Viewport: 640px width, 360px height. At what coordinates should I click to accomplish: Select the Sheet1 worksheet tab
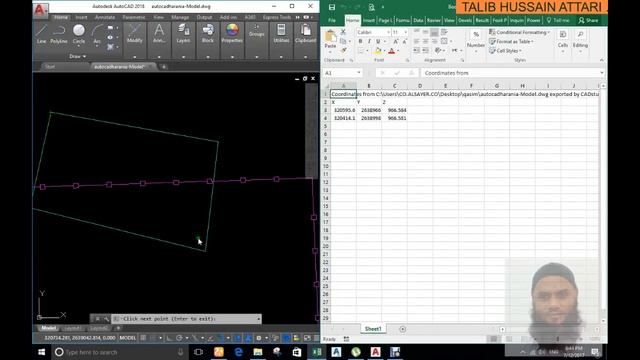coord(373,329)
